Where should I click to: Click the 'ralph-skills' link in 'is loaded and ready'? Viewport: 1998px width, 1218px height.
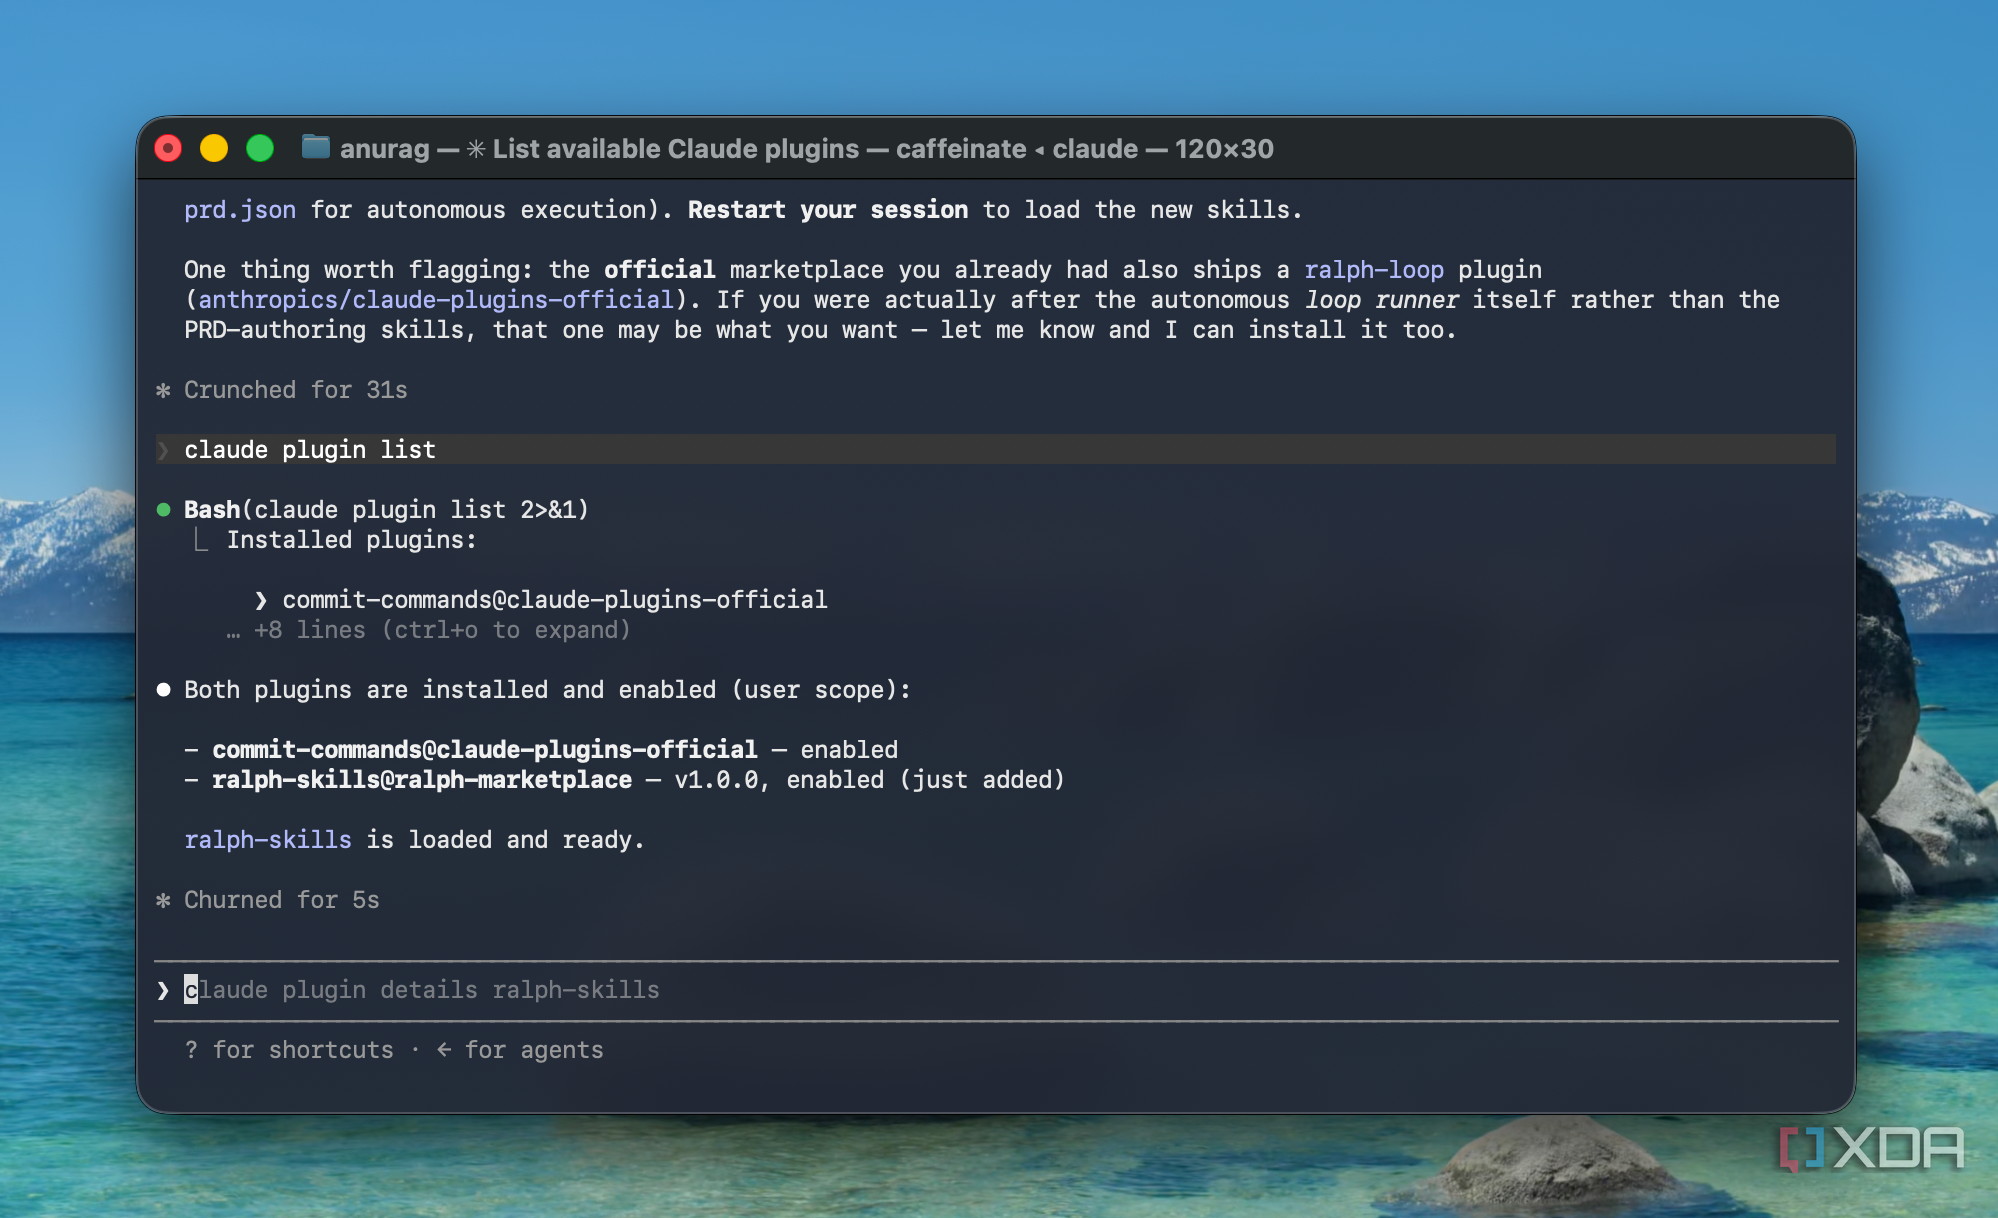[x=268, y=840]
